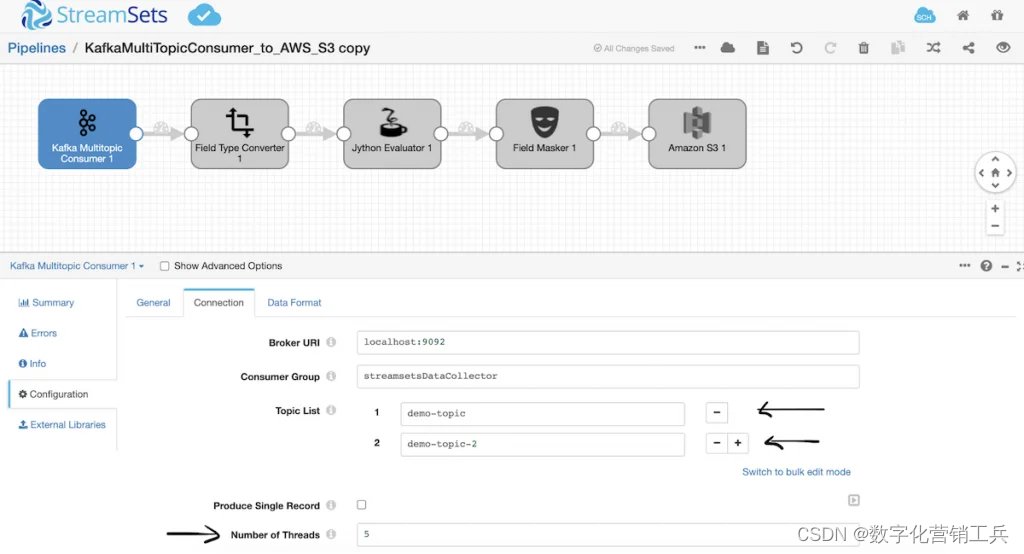Switch to the General tab
Screen dimensions: 1024x554
click(153, 302)
